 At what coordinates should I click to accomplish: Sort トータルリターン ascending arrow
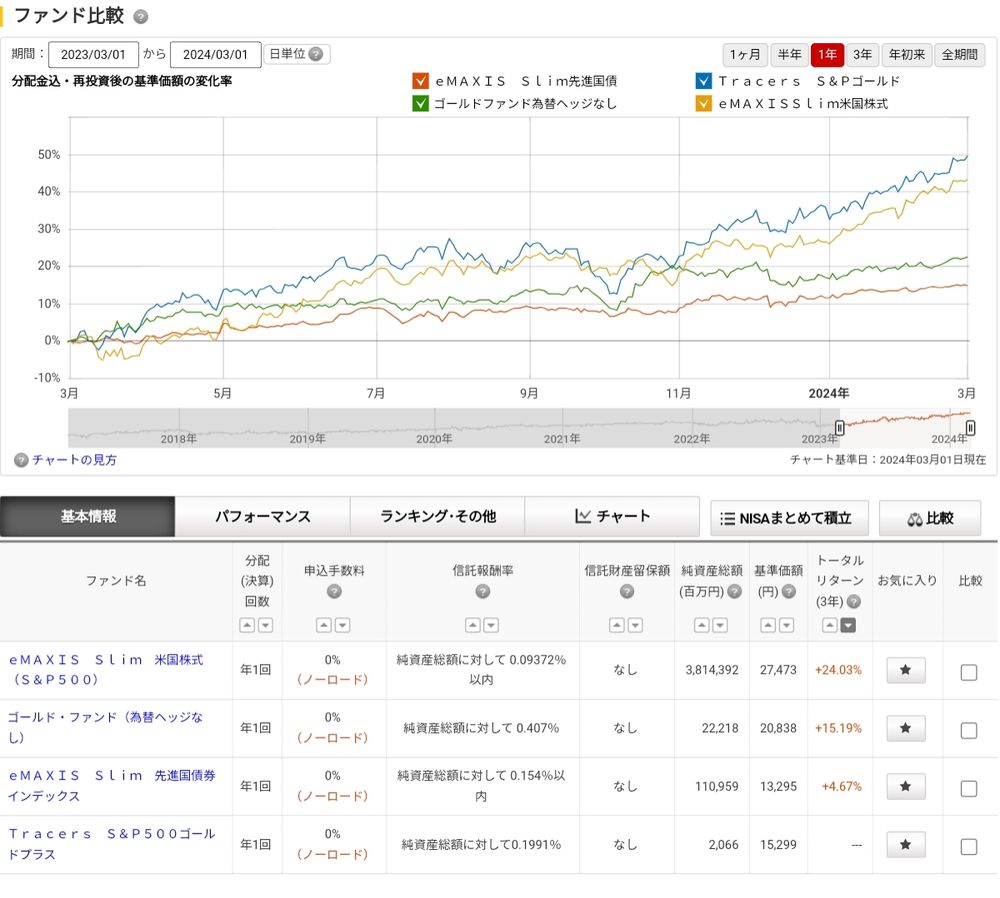(x=830, y=625)
